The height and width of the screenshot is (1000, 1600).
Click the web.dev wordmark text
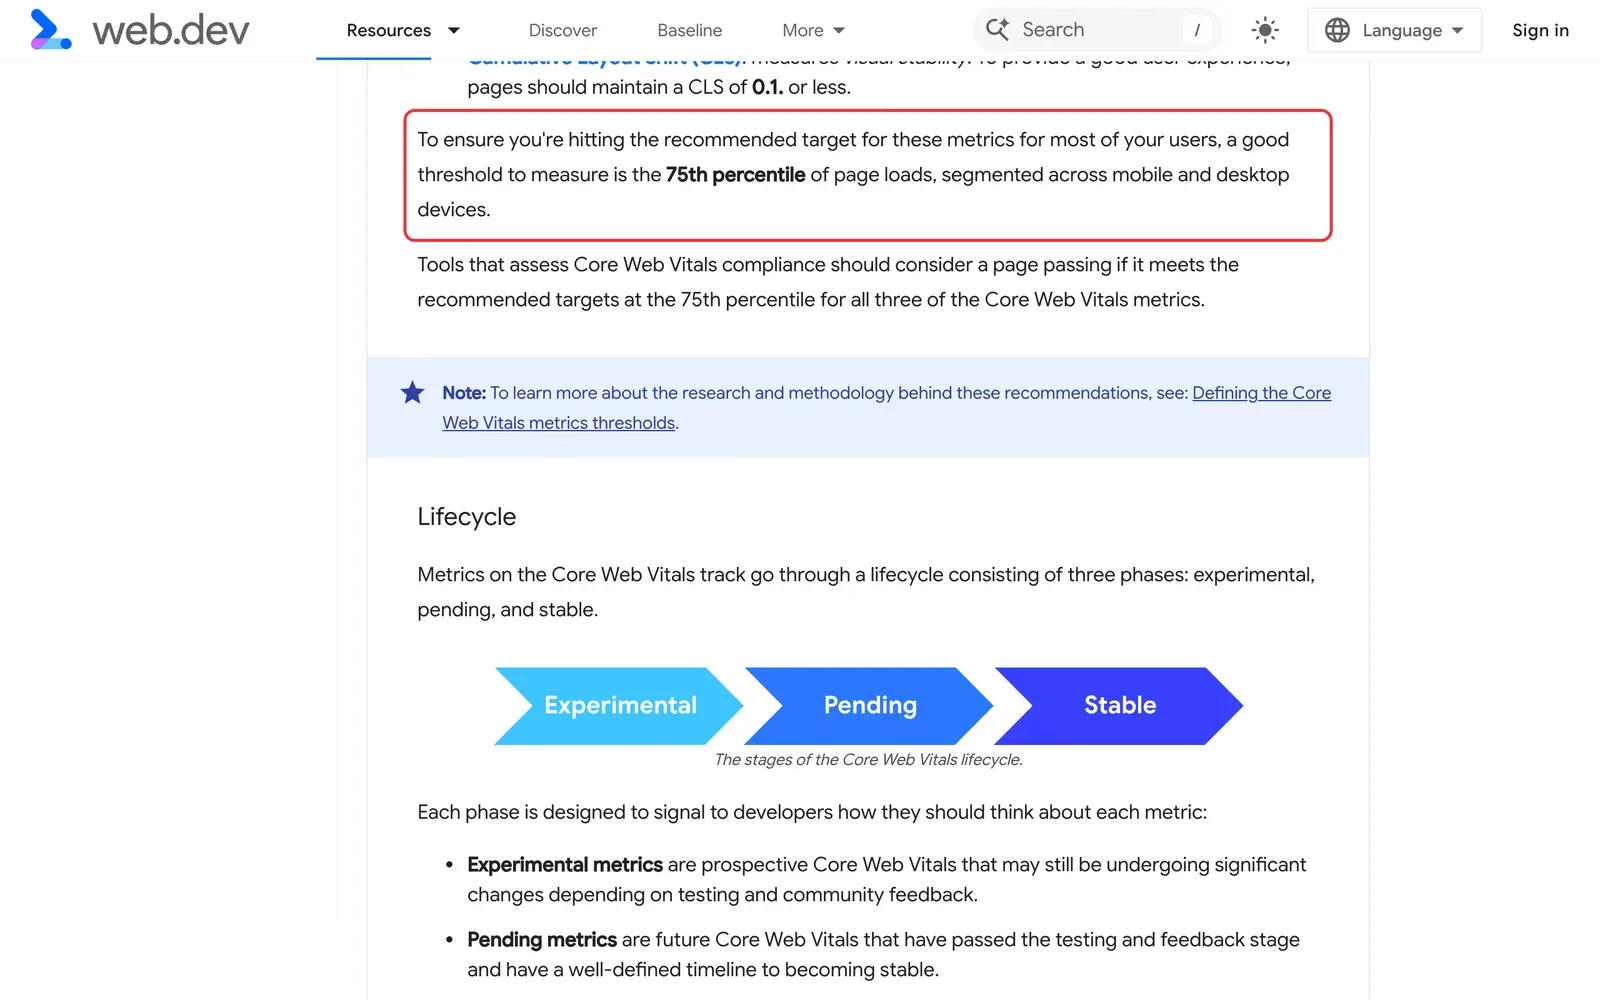pos(171,30)
